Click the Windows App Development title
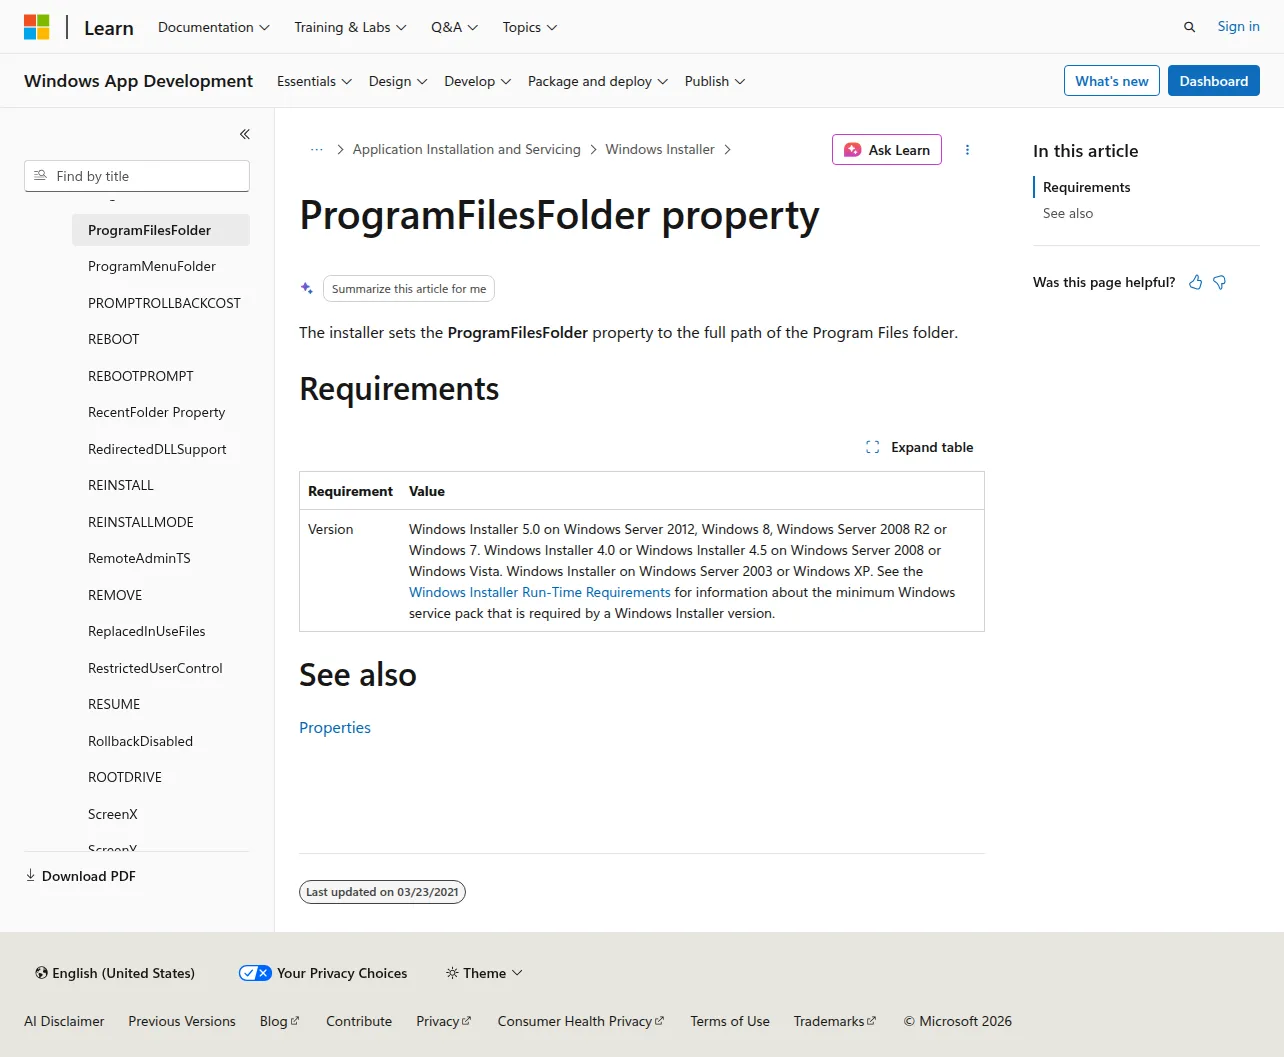Image resolution: width=1284 pixels, height=1057 pixels. pyautogui.click(x=138, y=81)
